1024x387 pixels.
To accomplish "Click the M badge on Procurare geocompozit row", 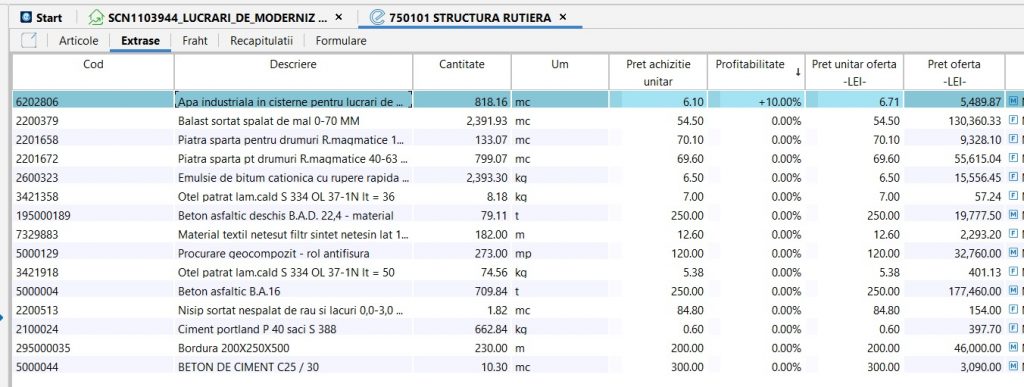I will [1014, 253].
